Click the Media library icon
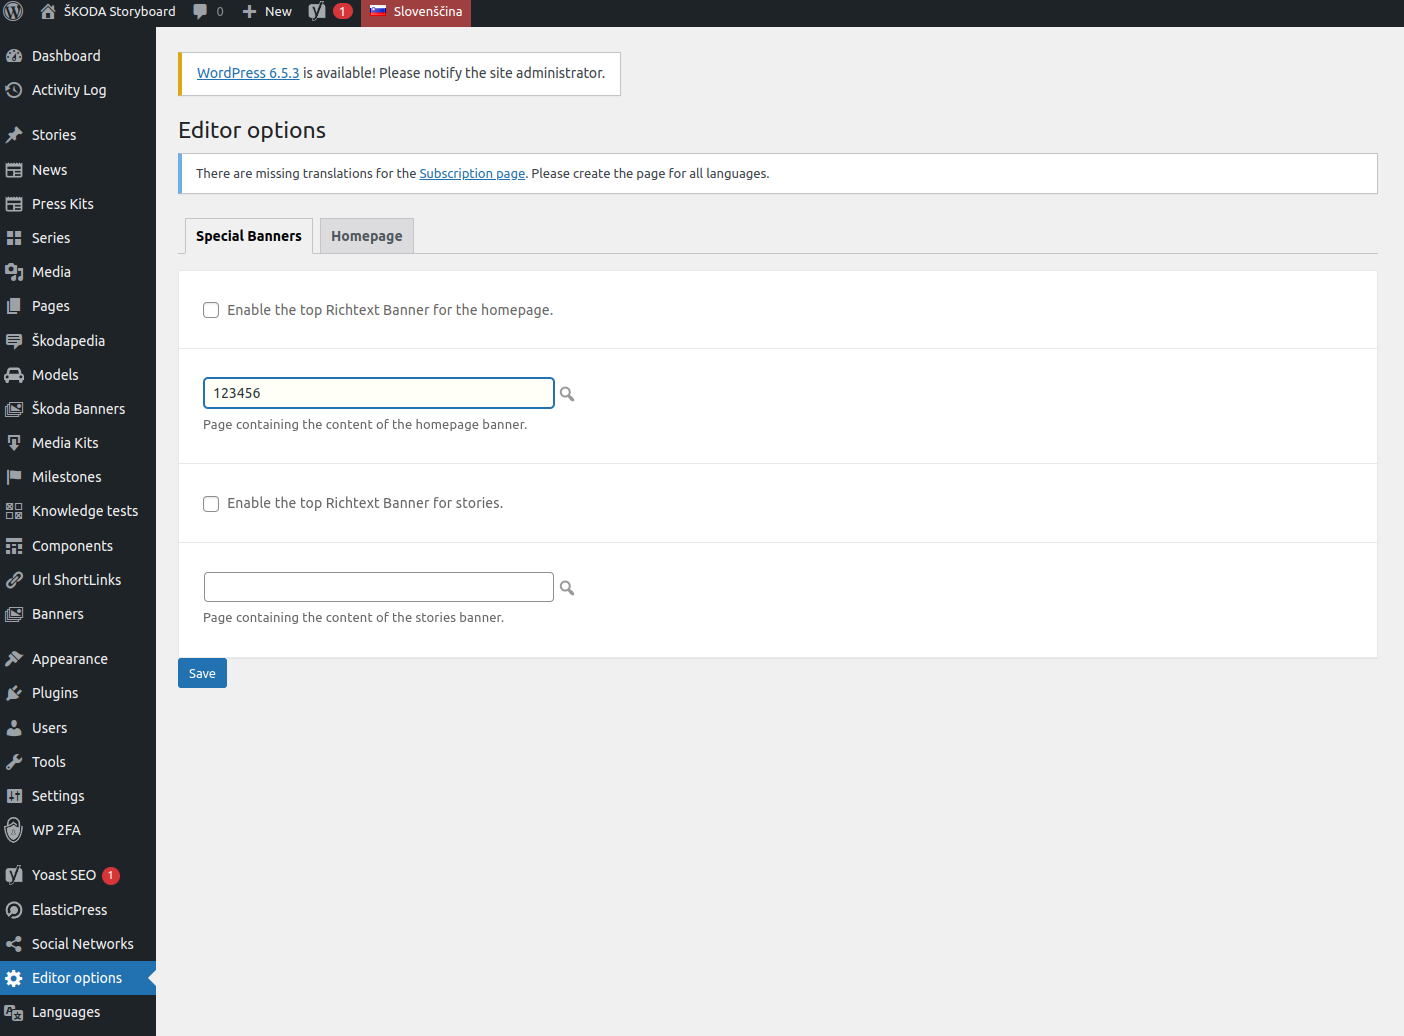 (x=14, y=272)
